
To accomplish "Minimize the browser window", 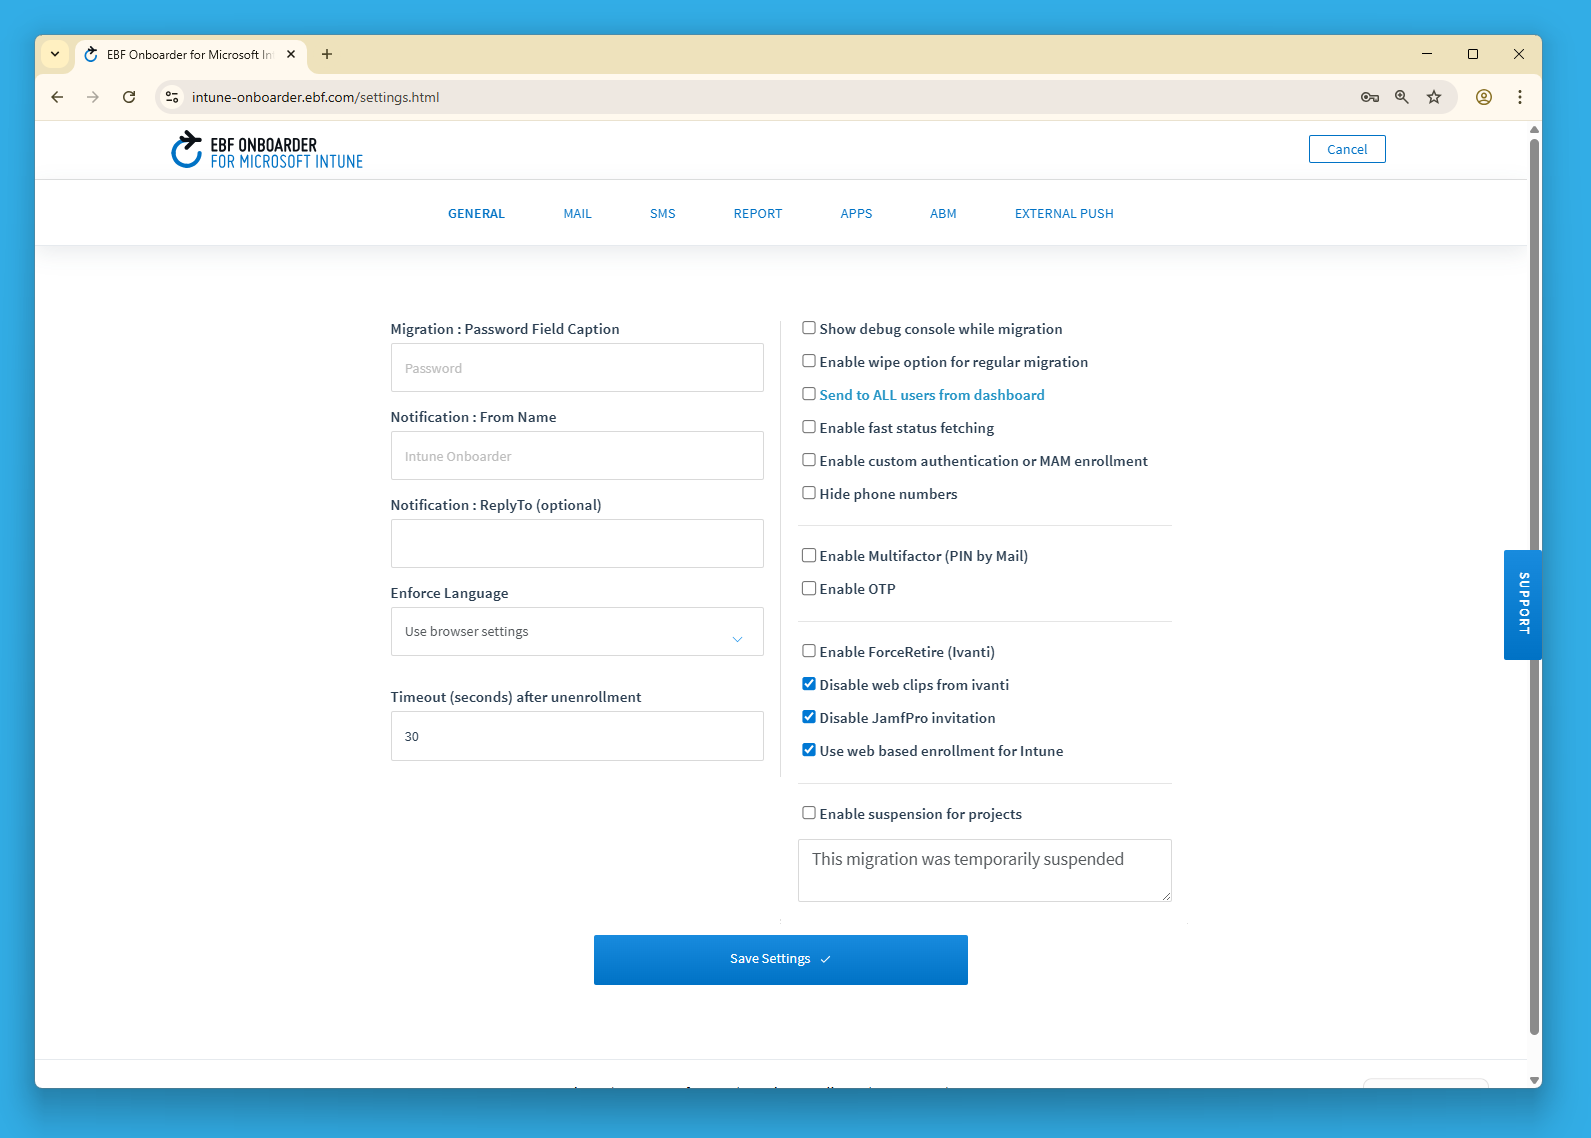I will 1427,54.
